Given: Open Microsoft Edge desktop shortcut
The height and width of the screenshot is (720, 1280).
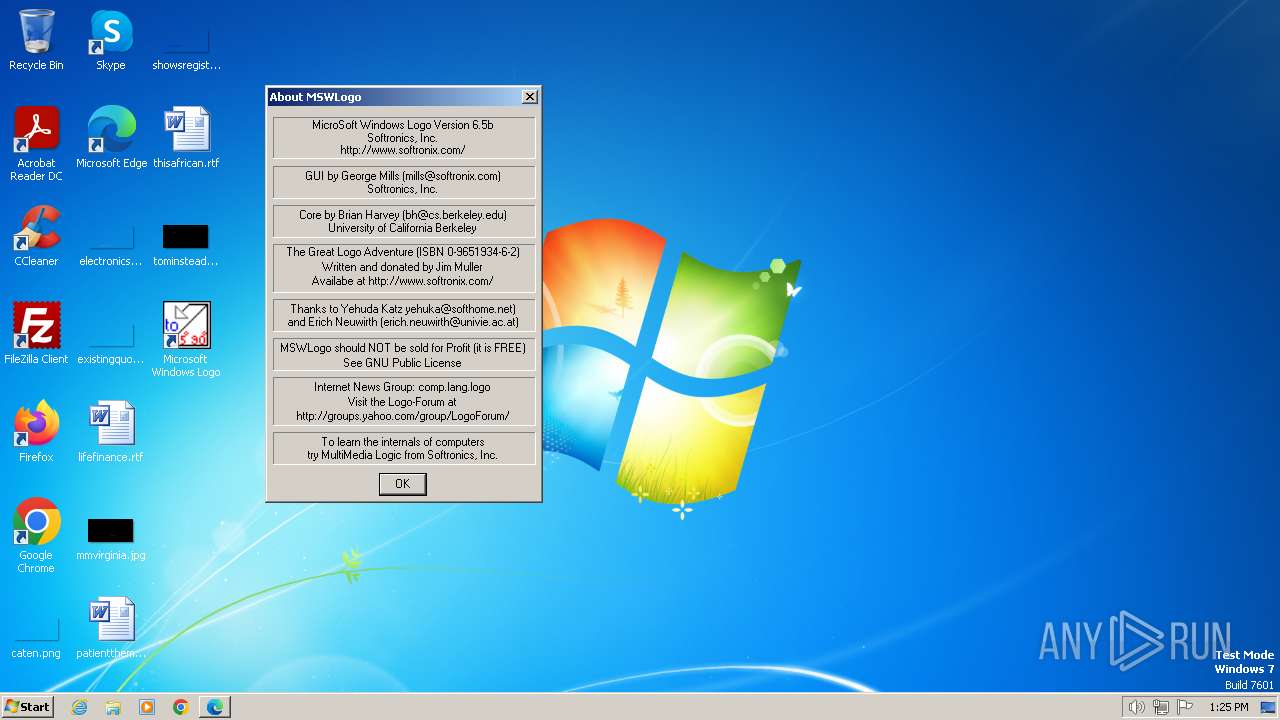Looking at the screenshot, I should pos(111,137).
